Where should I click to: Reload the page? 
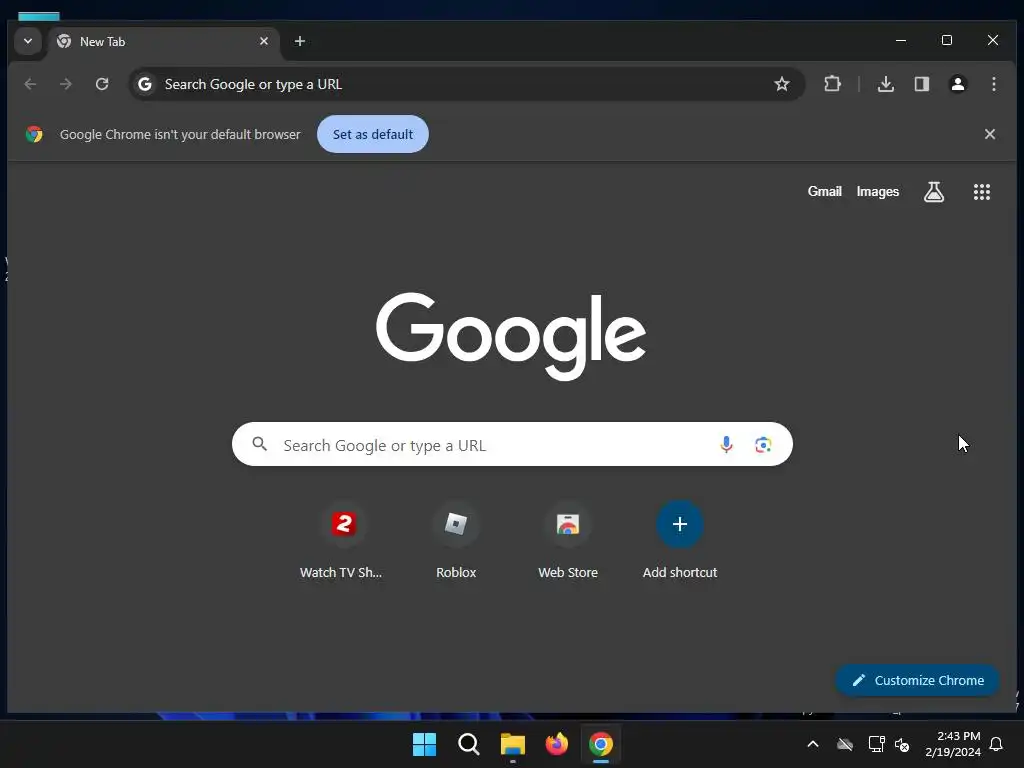click(102, 84)
